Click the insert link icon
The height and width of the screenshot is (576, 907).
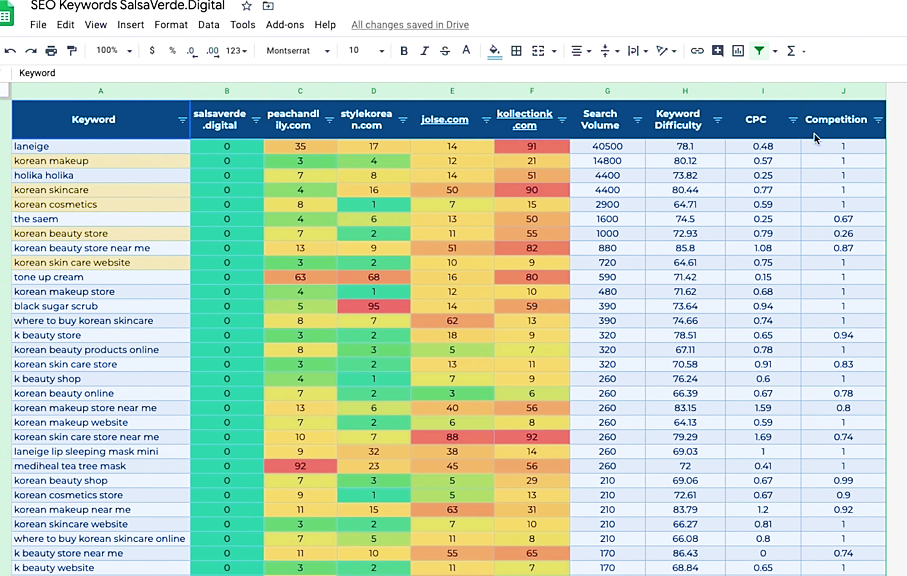click(x=697, y=51)
